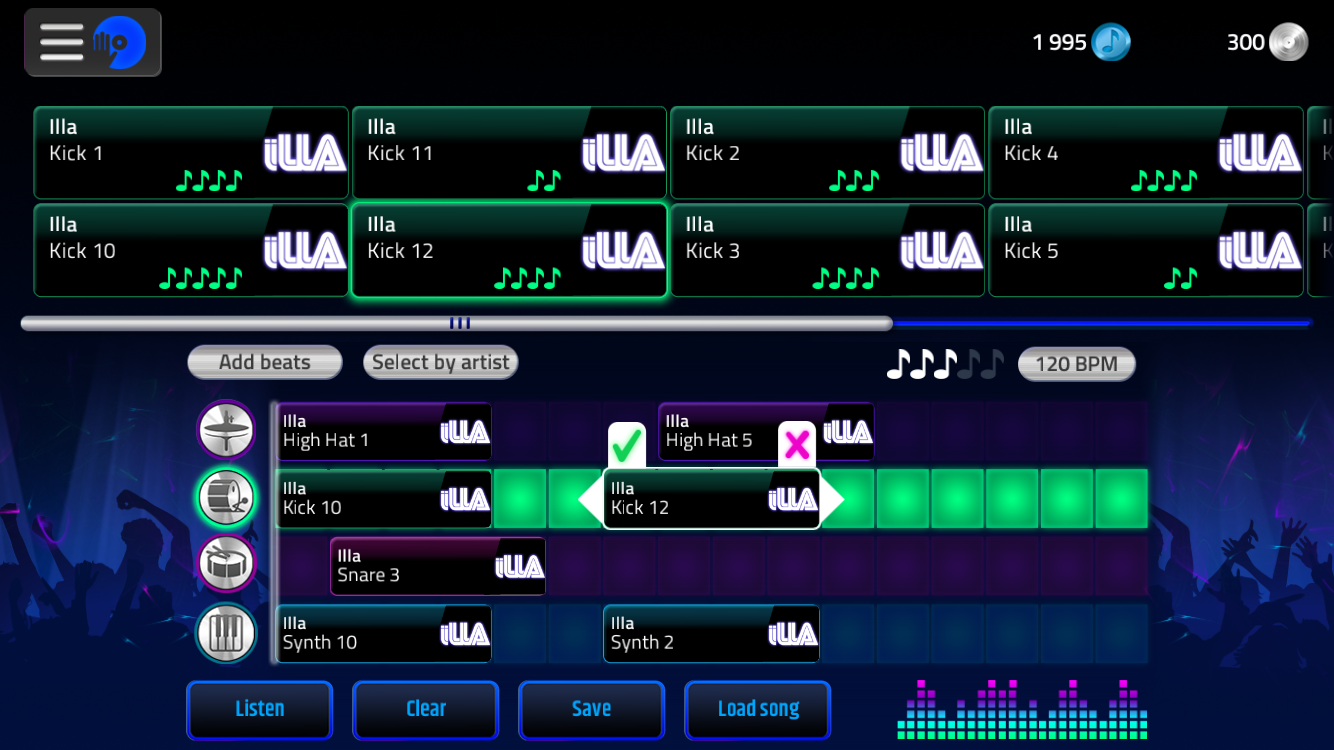Change tempo via 120 BPM button
The height and width of the screenshot is (750, 1334).
click(1076, 364)
